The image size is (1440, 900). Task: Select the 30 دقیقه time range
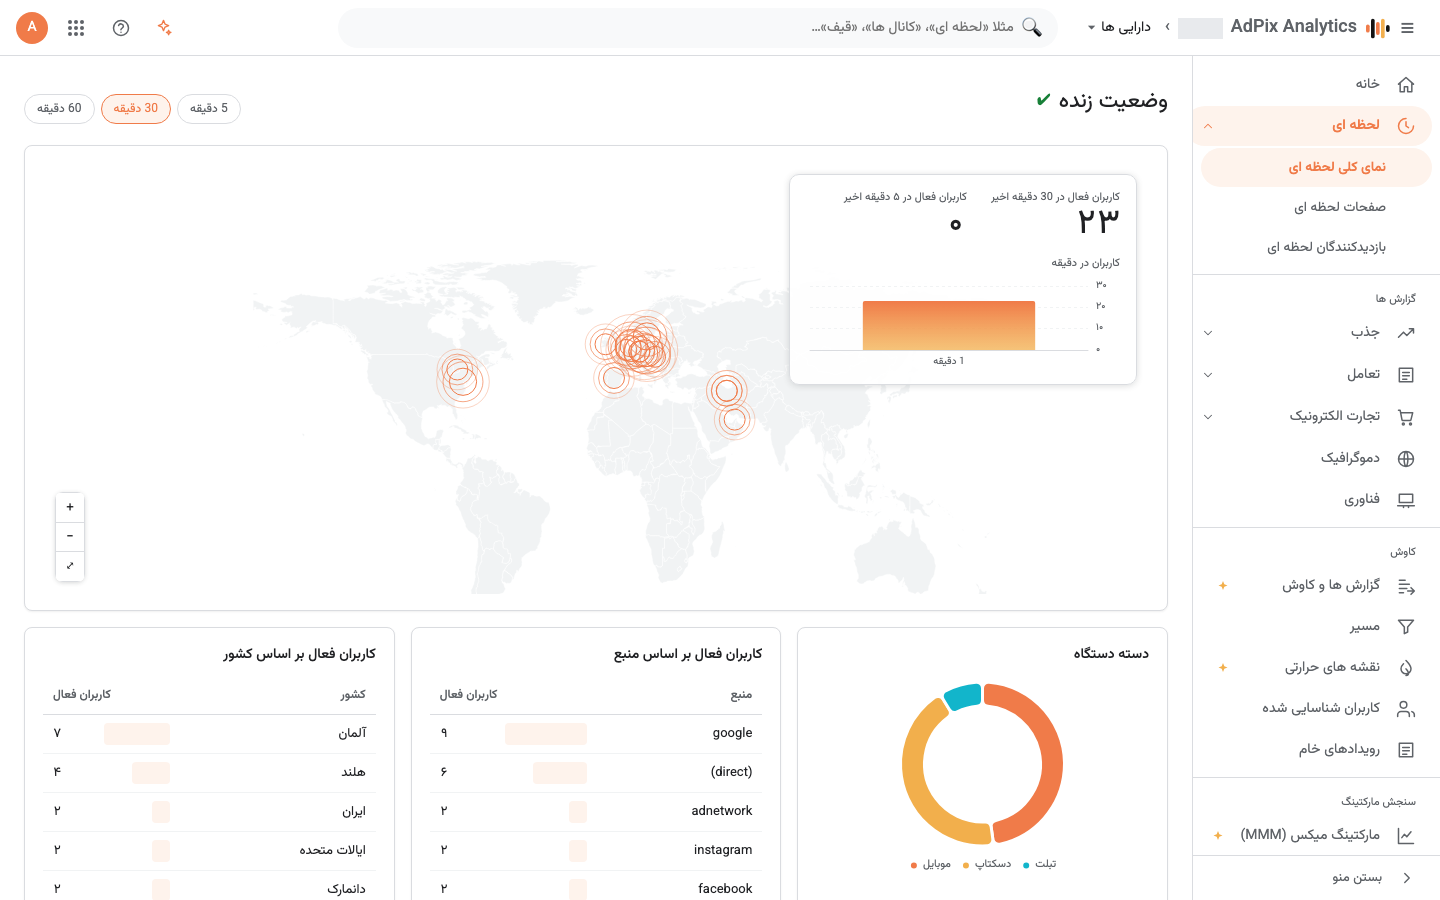[136, 109]
